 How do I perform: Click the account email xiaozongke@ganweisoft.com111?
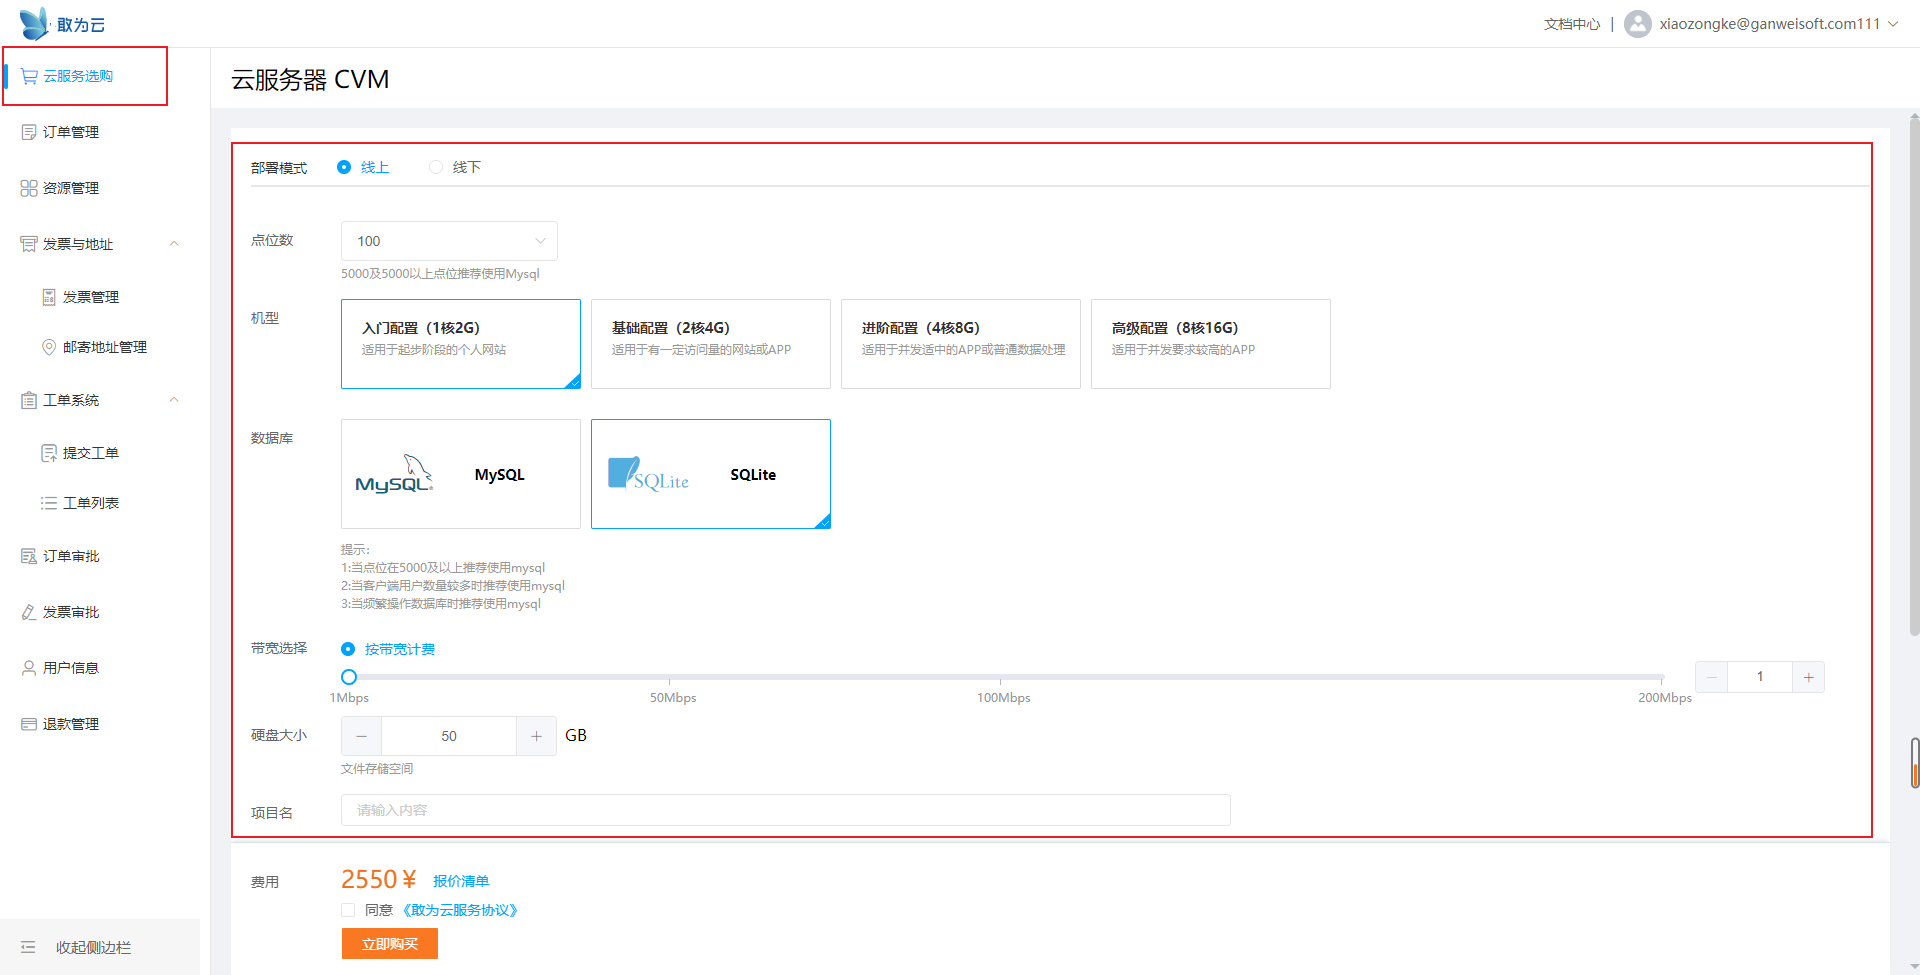[1770, 24]
